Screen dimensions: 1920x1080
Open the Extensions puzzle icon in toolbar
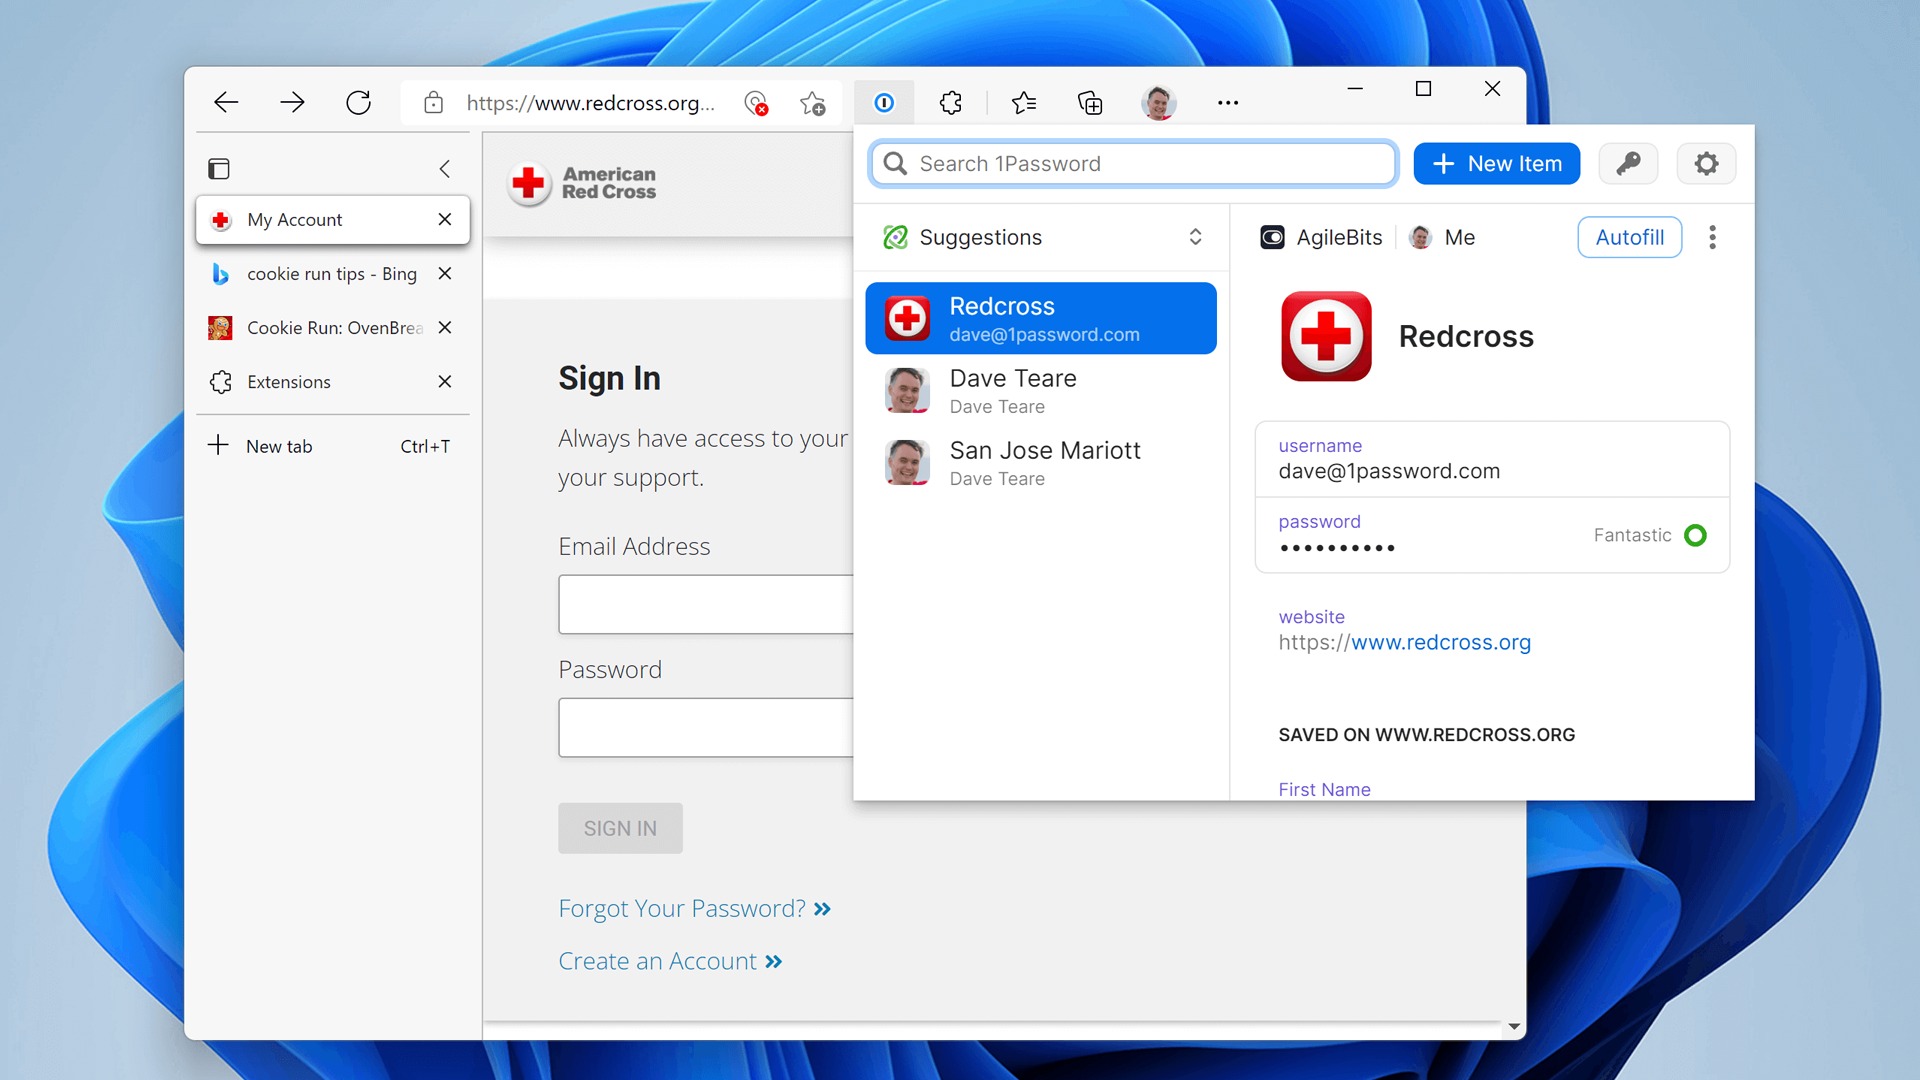pos(951,102)
